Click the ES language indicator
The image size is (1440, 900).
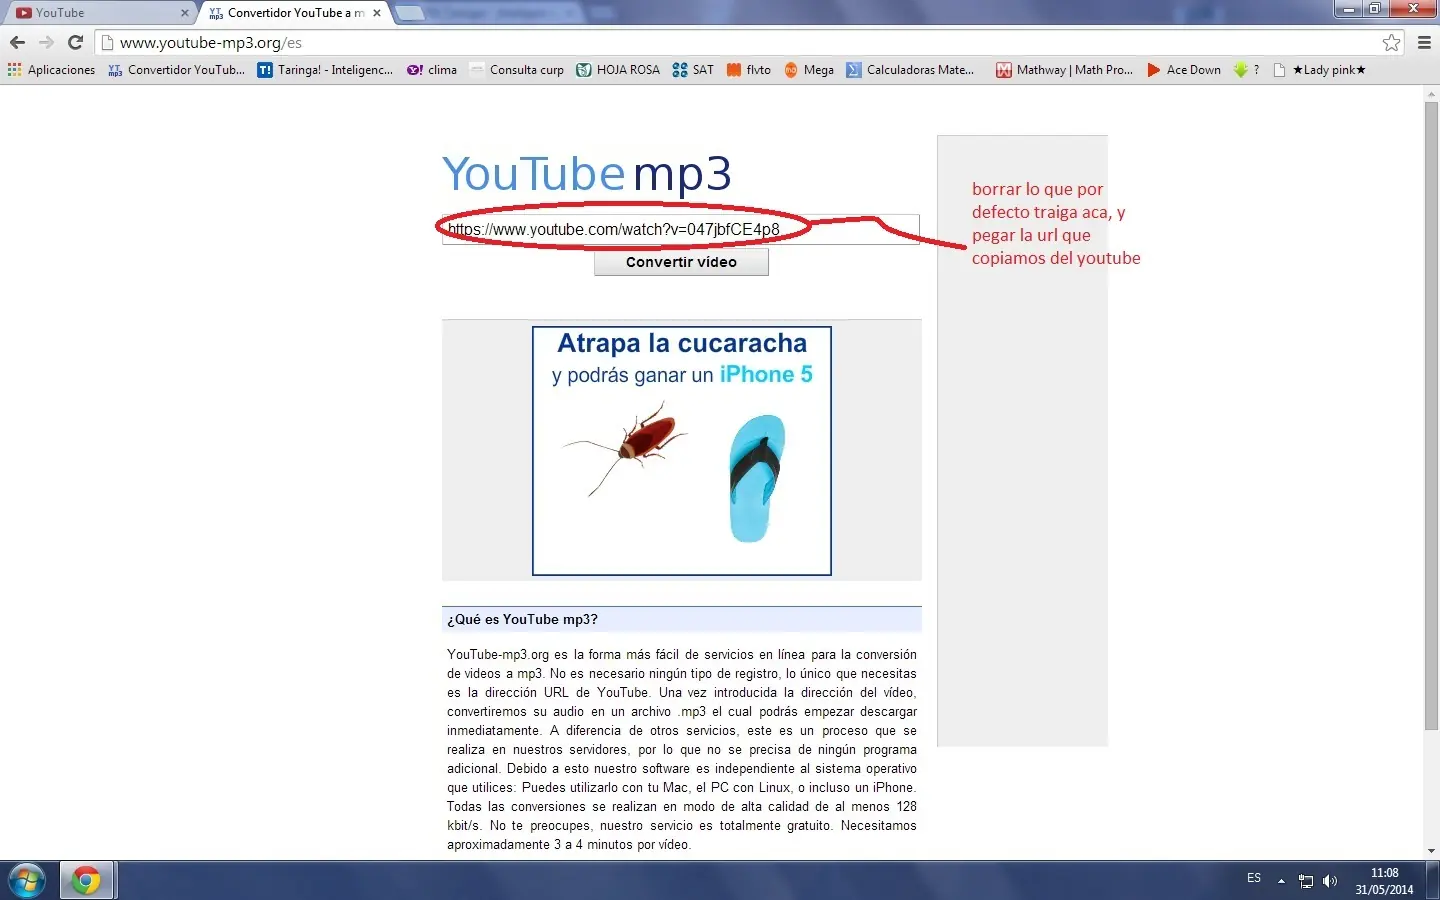1254,878
